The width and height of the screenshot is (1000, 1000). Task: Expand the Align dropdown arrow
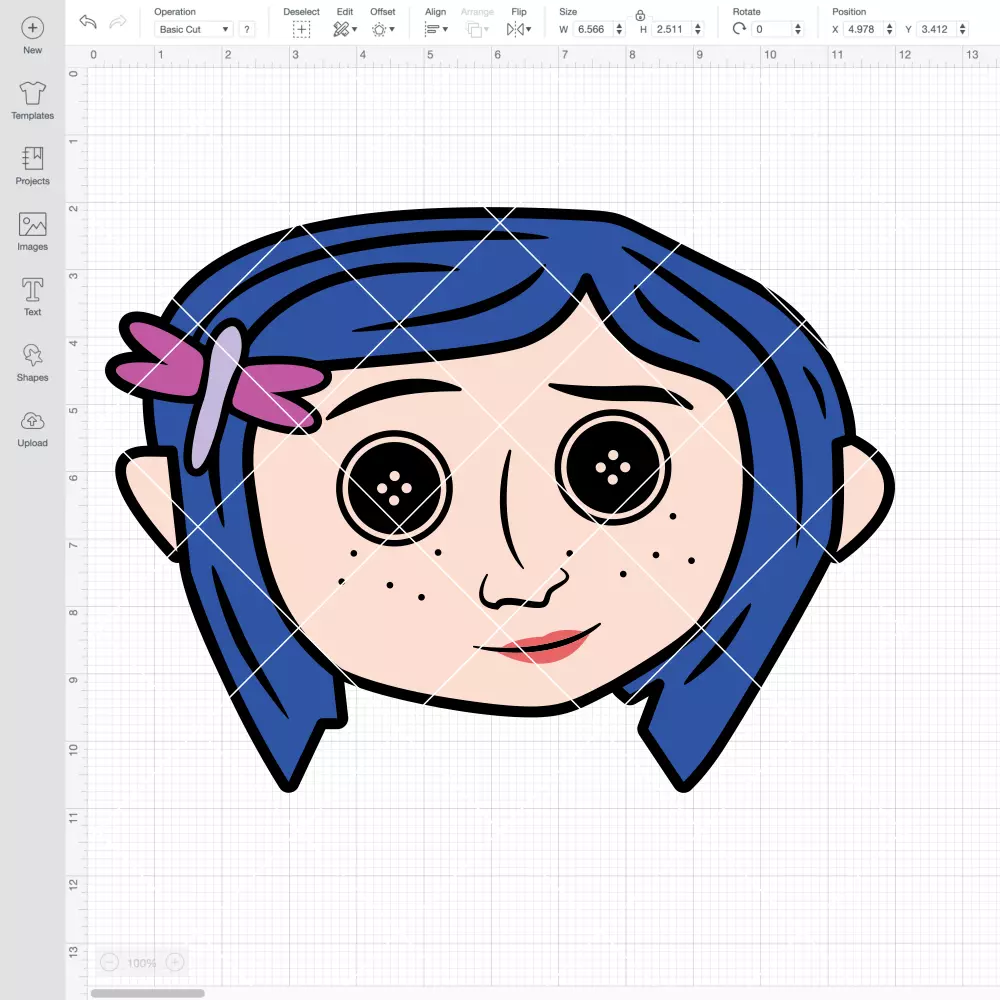click(445, 29)
